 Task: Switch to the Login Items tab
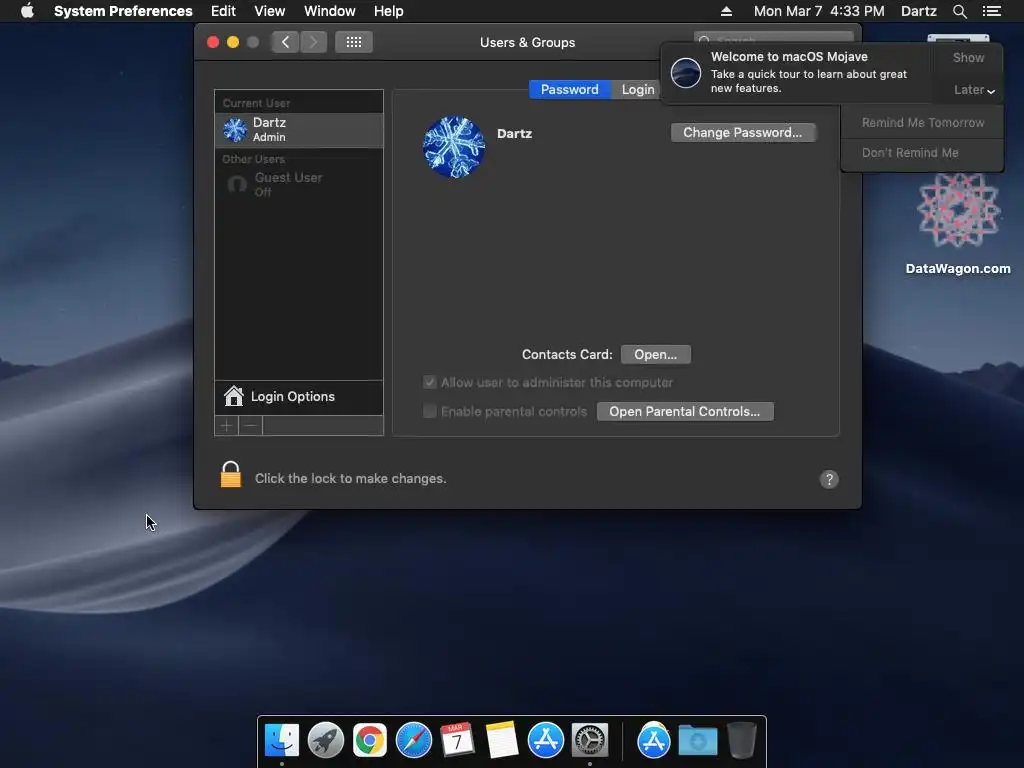pyautogui.click(x=637, y=89)
